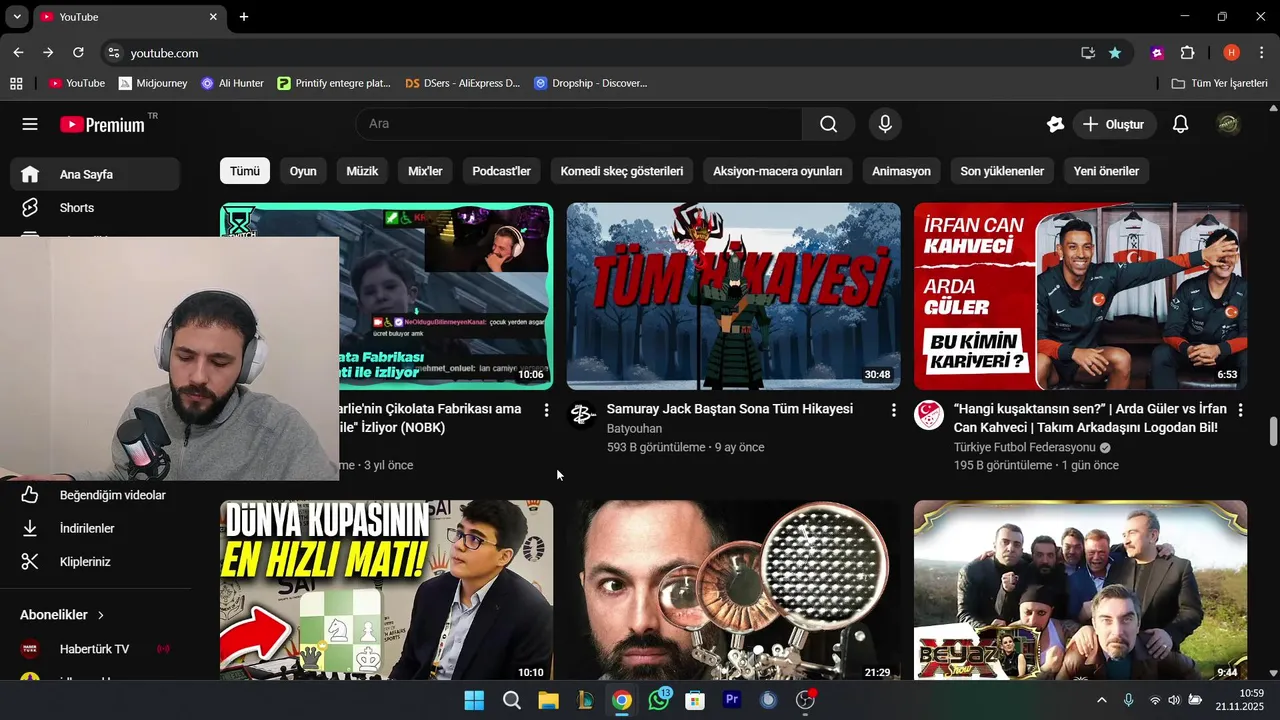Select the Müzik filter chip
1280x720 pixels.
pyautogui.click(x=362, y=171)
